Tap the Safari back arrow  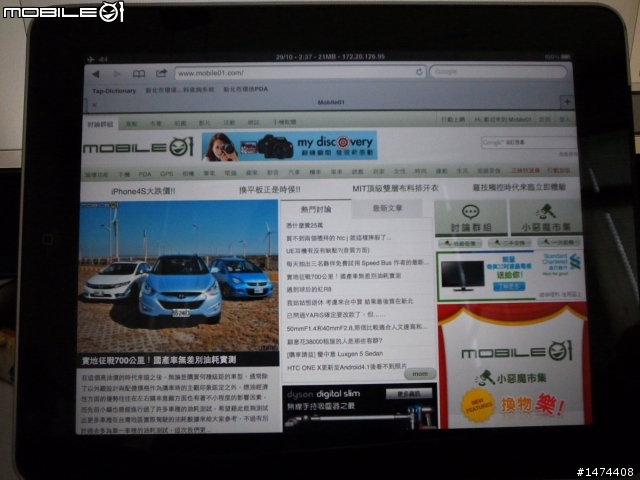(96, 74)
